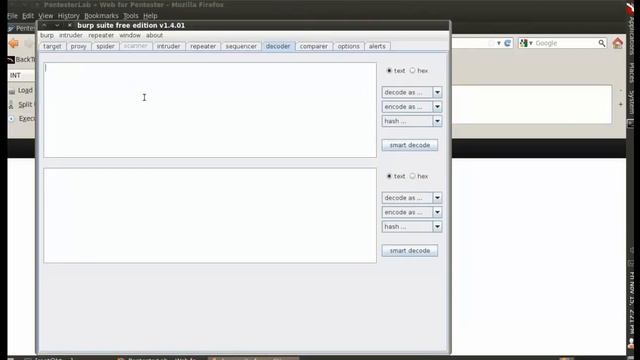Open the spider tab
The height and width of the screenshot is (360, 640).
point(105,46)
